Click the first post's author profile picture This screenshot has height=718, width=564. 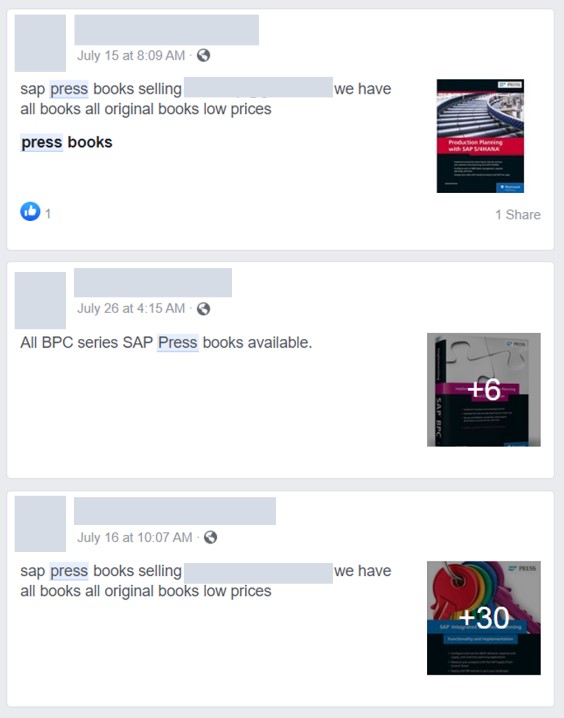click(x=40, y=43)
